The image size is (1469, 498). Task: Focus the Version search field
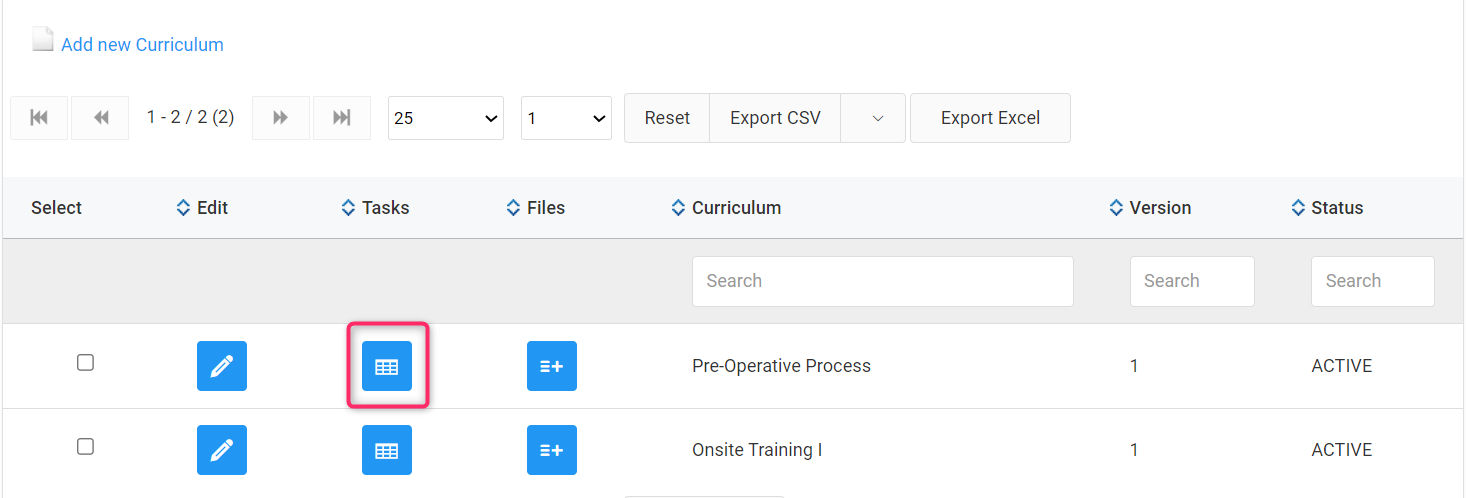click(1192, 281)
